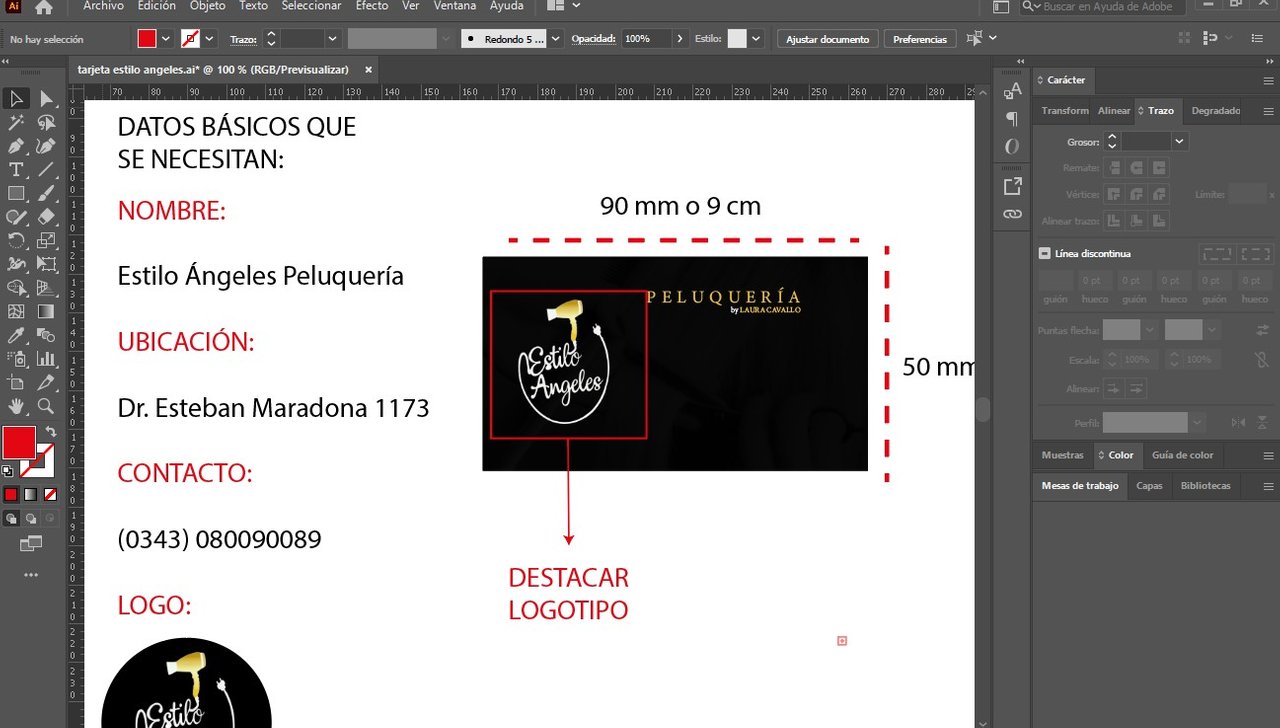Select the Eyedropper tool
The height and width of the screenshot is (728, 1280).
tap(16, 335)
